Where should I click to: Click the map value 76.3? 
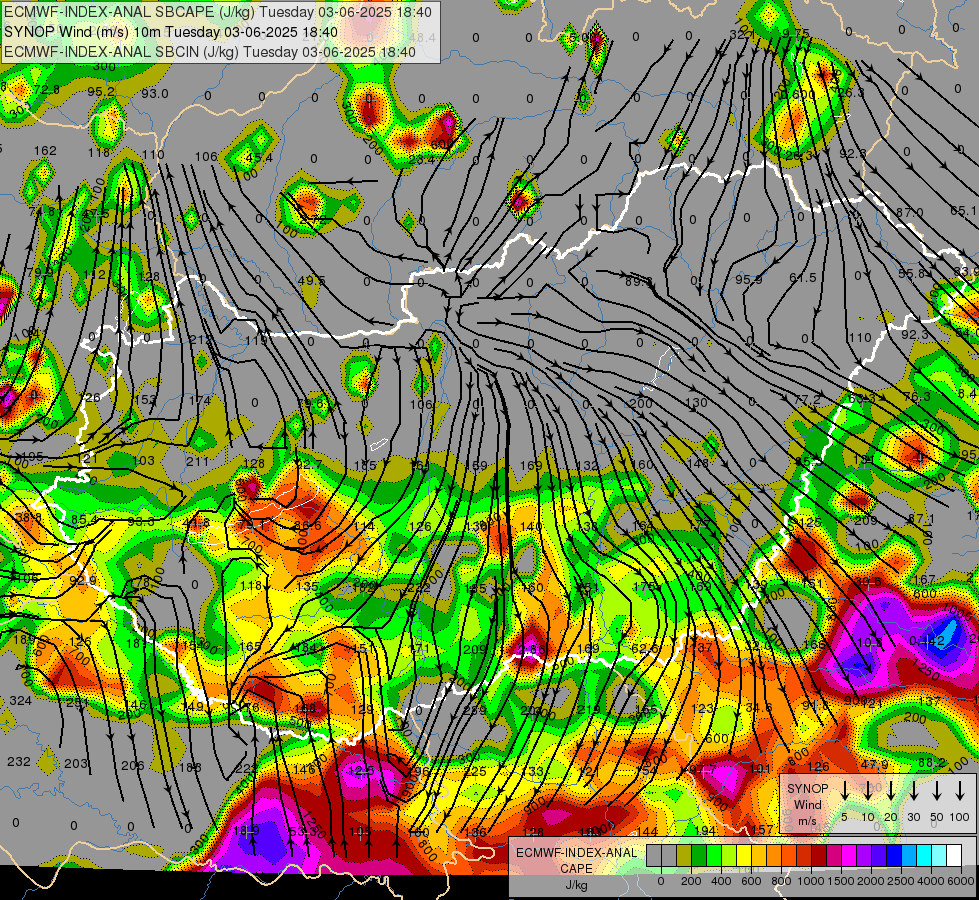point(917,397)
